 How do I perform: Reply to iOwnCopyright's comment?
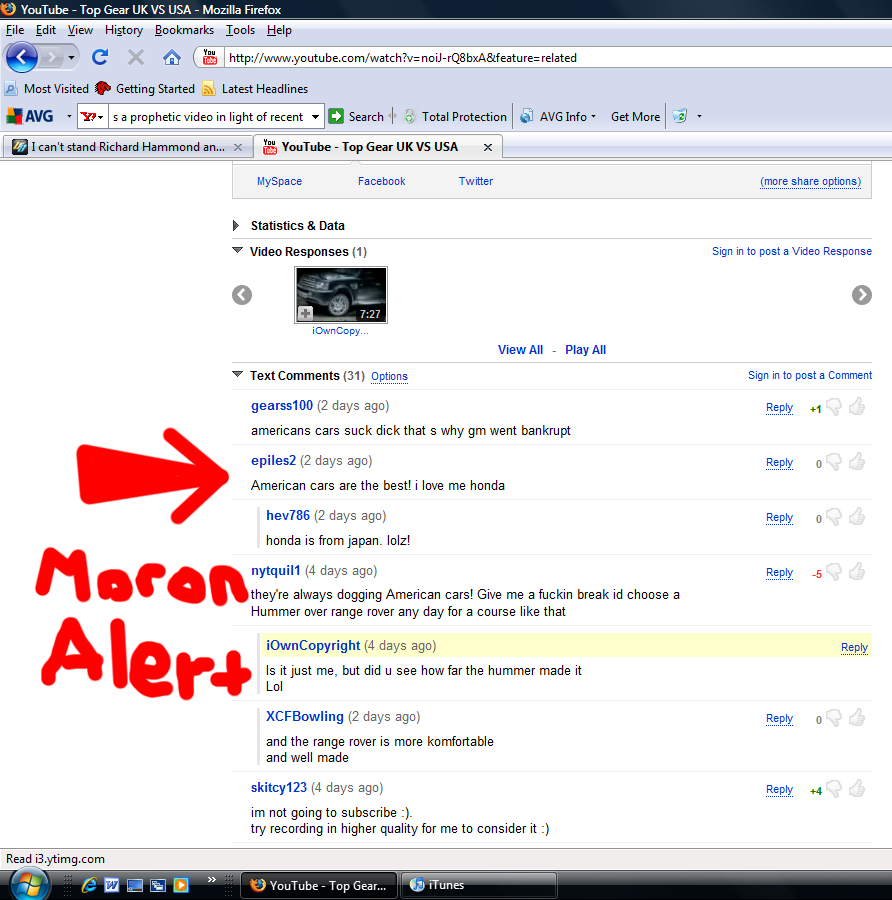[x=854, y=647]
